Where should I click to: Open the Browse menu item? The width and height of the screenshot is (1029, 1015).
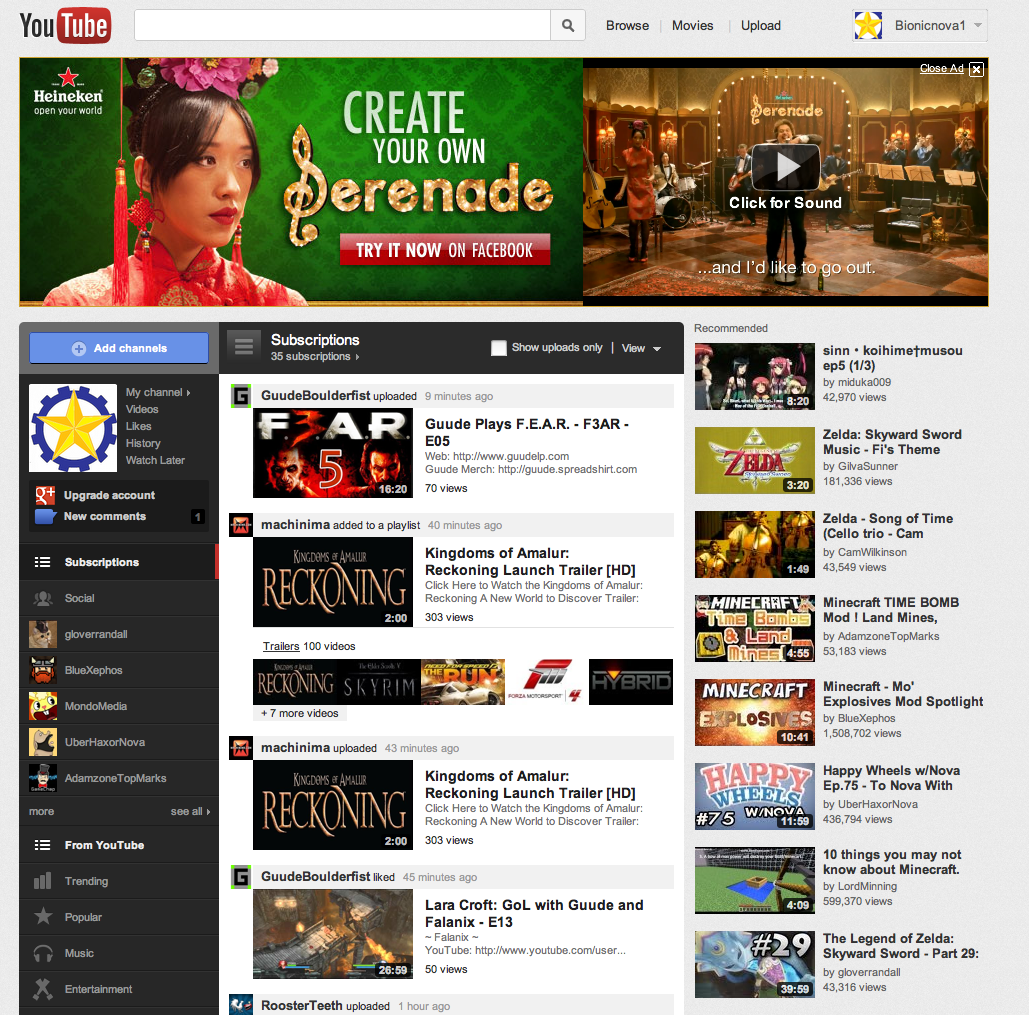(x=627, y=26)
